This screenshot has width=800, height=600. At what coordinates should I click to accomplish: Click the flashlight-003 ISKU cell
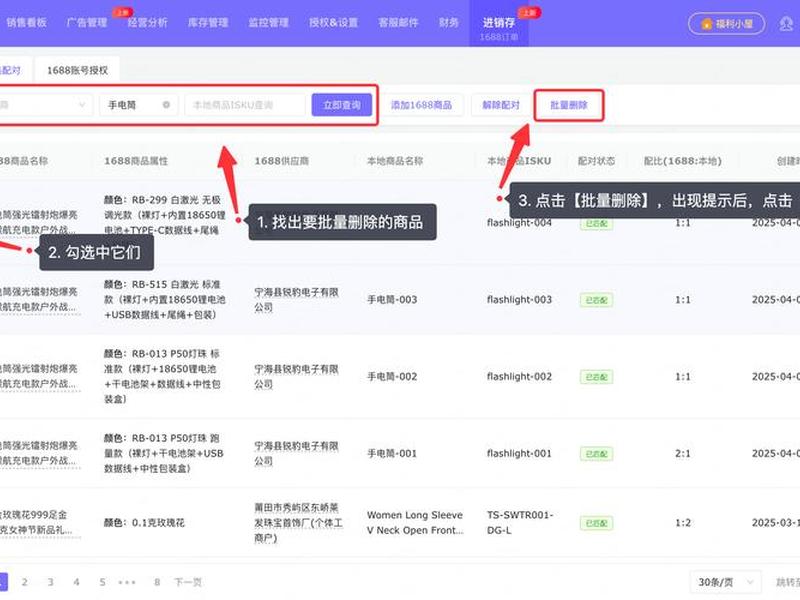[519, 299]
